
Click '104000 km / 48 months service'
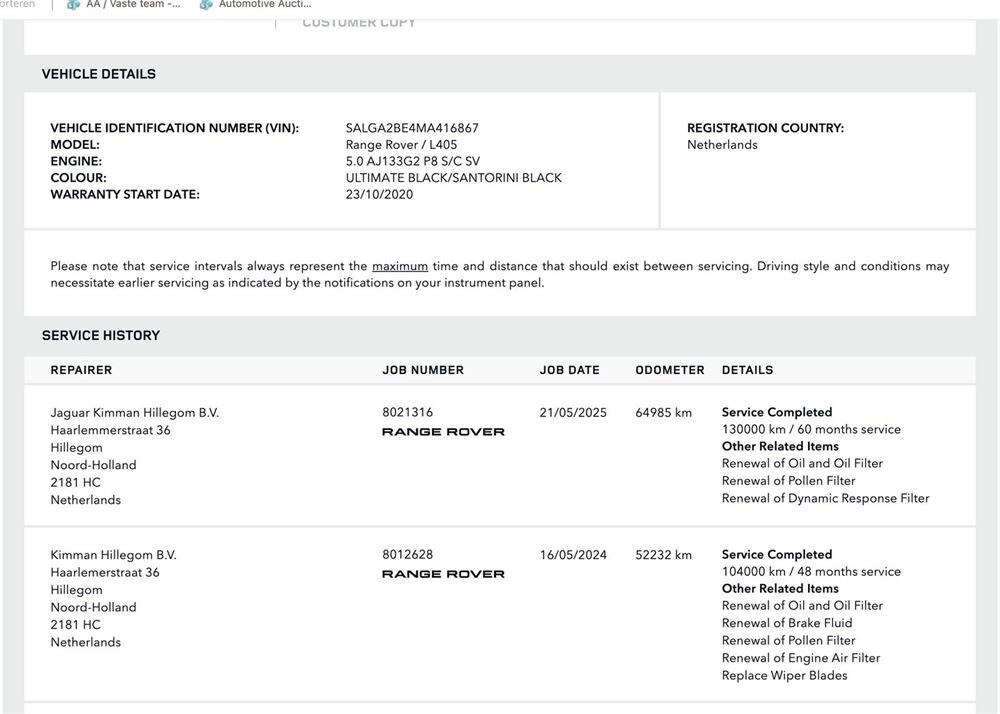click(x=811, y=572)
